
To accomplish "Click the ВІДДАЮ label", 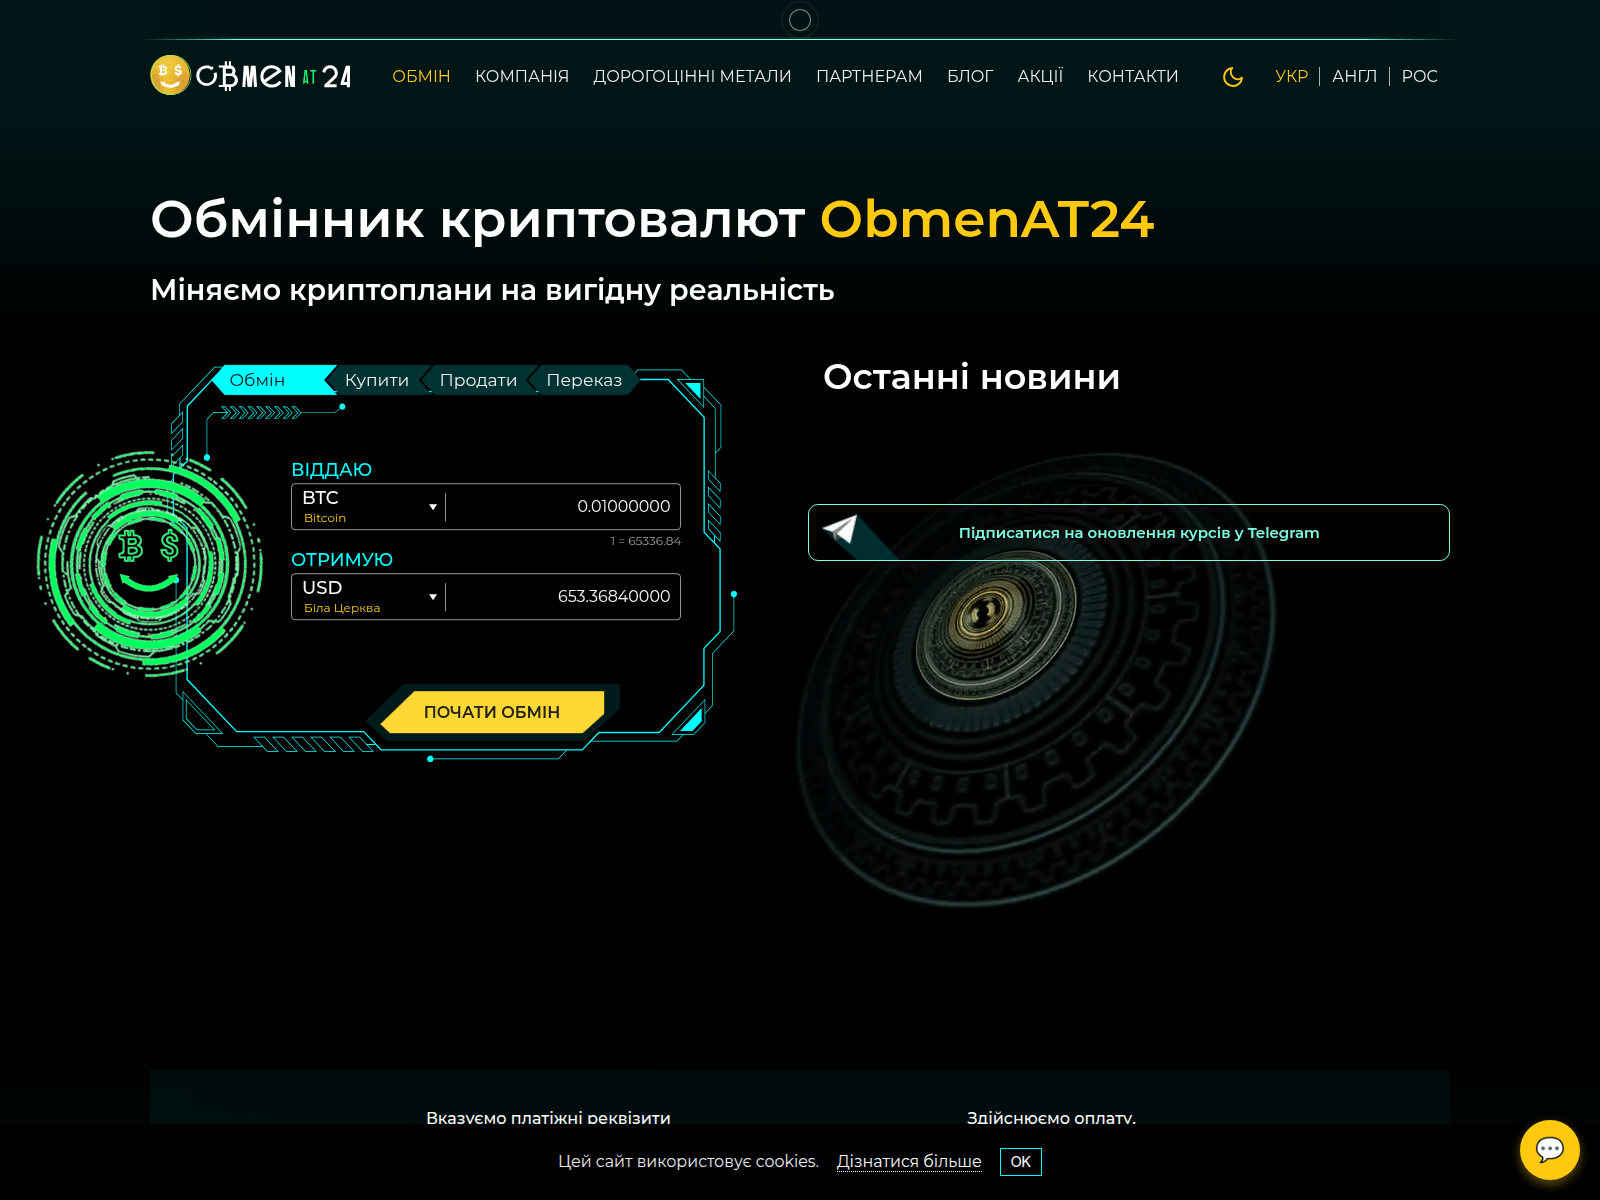I will point(331,470).
